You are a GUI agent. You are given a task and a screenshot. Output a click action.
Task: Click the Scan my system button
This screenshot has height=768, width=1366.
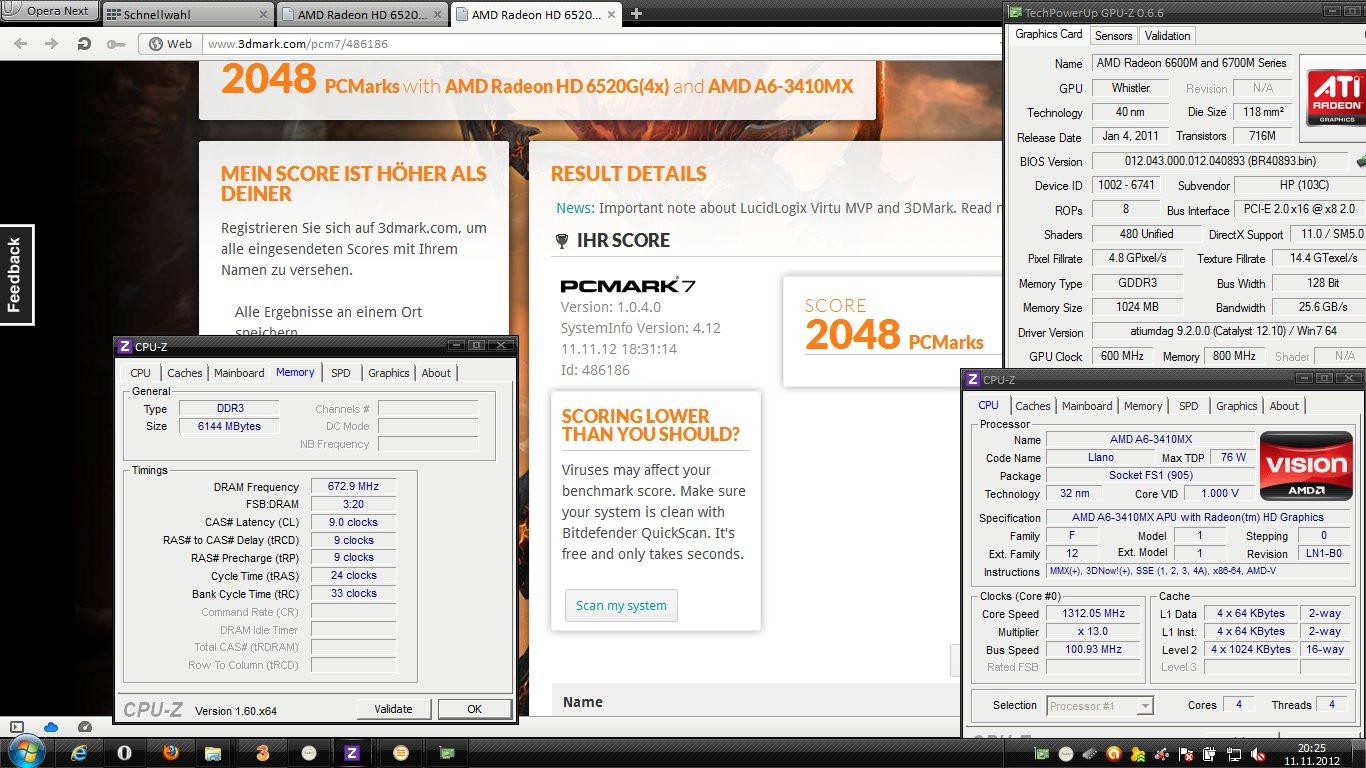(x=621, y=605)
